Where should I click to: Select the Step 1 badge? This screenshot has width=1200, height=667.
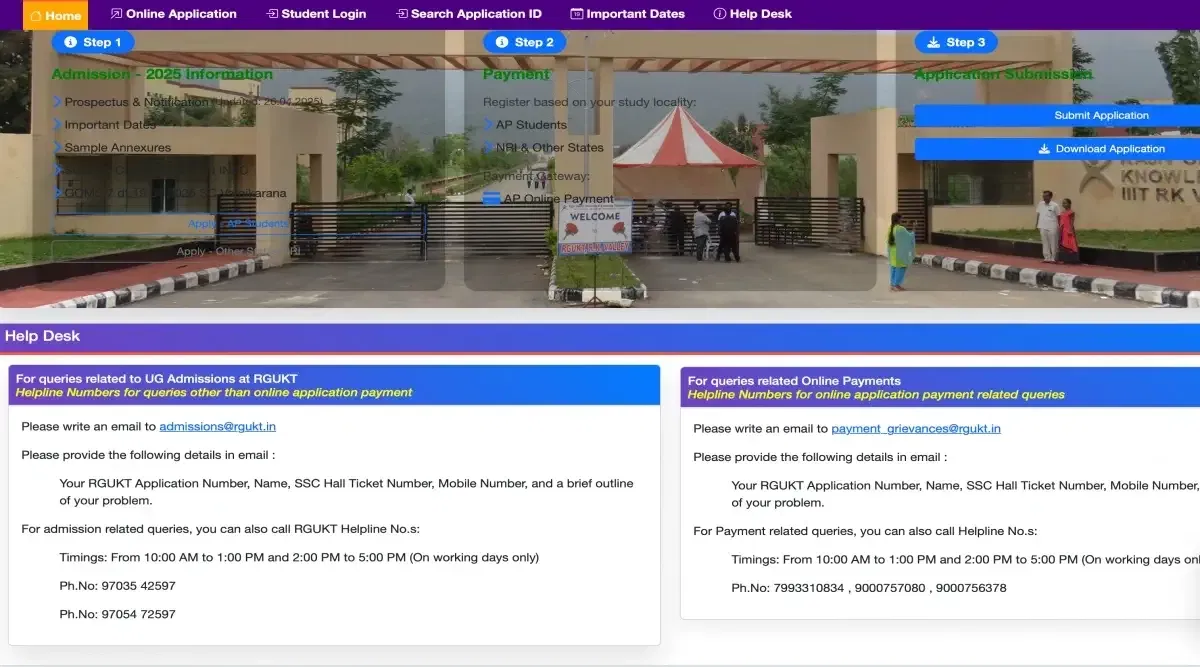click(x=92, y=42)
